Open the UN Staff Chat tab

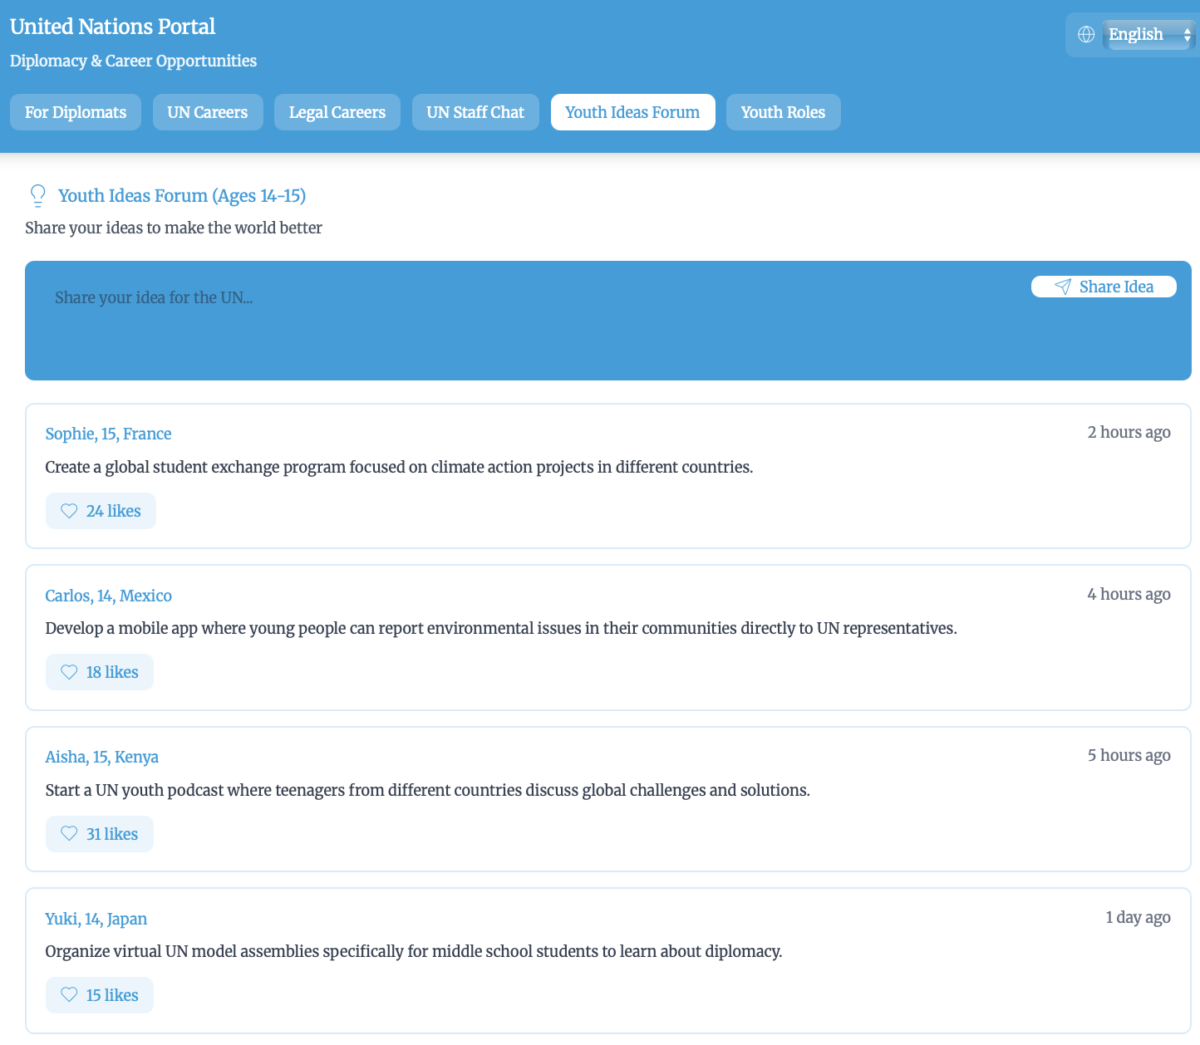(475, 112)
